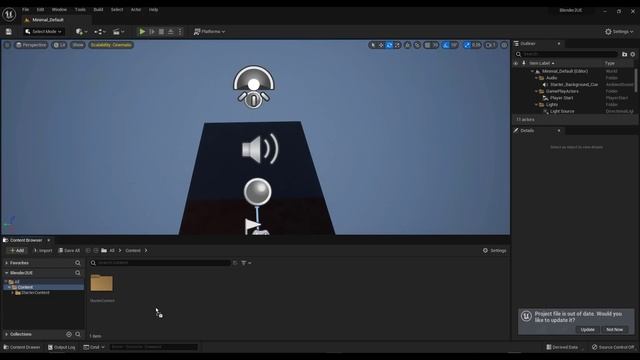Click the stop simulation button

(161, 31)
